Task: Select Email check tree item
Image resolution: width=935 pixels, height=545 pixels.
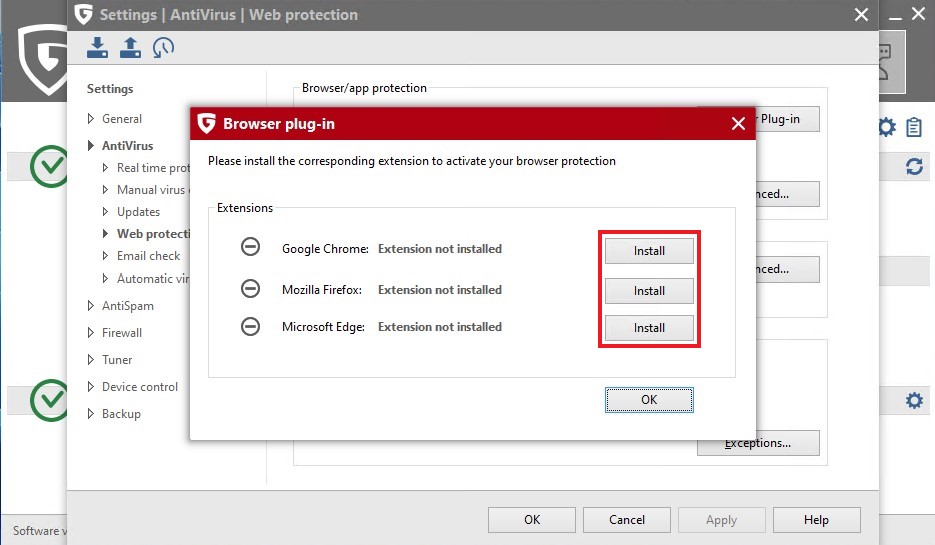Action: click(148, 256)
